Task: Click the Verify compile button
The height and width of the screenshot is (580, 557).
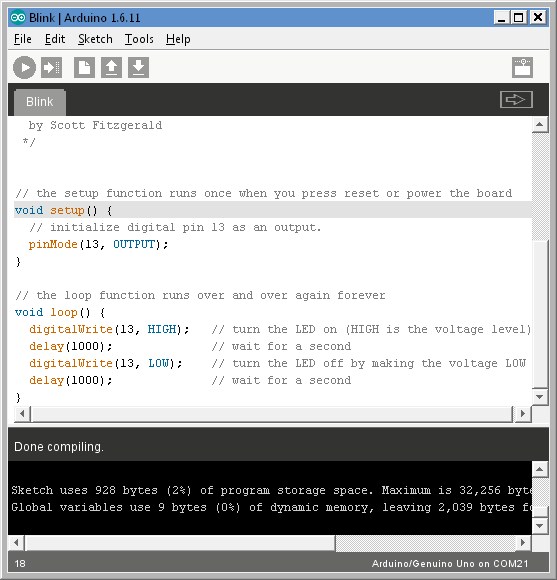Action: coord(24,68)
